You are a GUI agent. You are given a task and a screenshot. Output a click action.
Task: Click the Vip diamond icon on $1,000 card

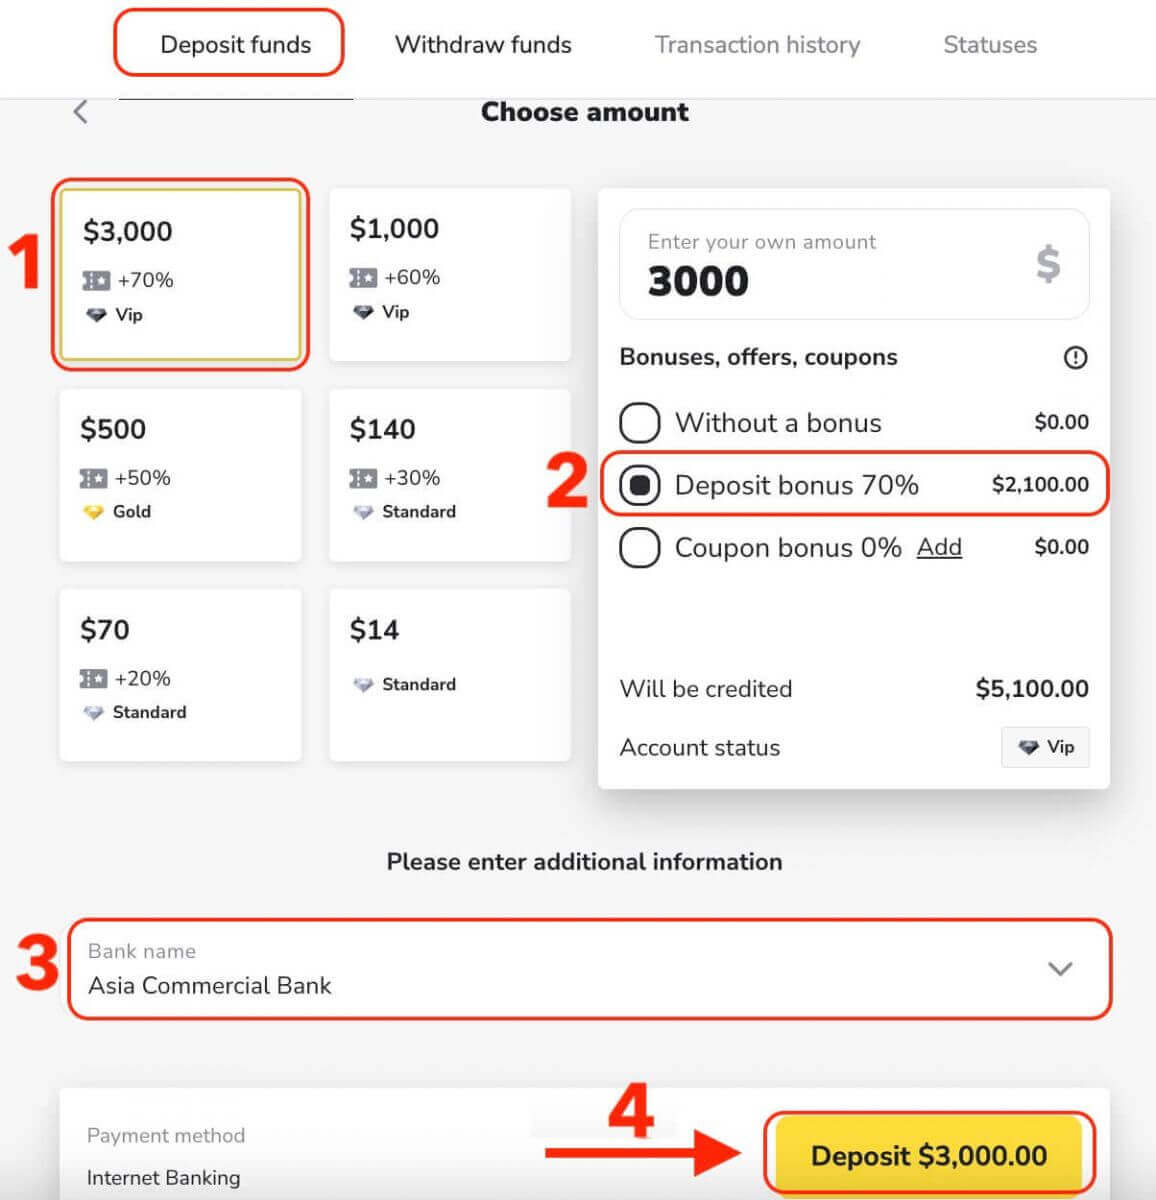pyautogui.click(x=363, y=312)
